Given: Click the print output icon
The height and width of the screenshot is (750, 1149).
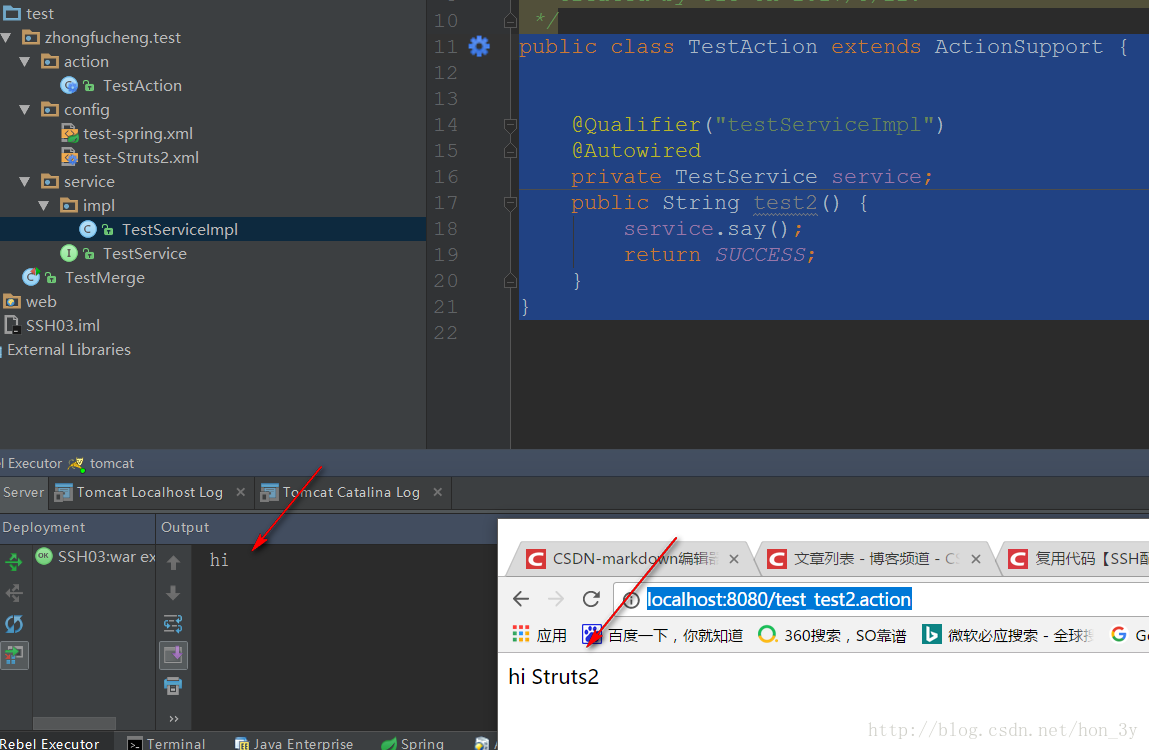Looking at the screenshot, I should click(x=173, y=686).
